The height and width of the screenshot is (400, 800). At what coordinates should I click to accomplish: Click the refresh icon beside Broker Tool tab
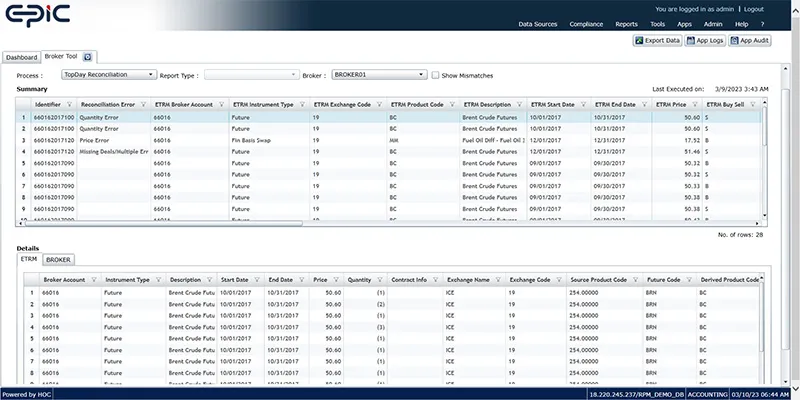88,57
